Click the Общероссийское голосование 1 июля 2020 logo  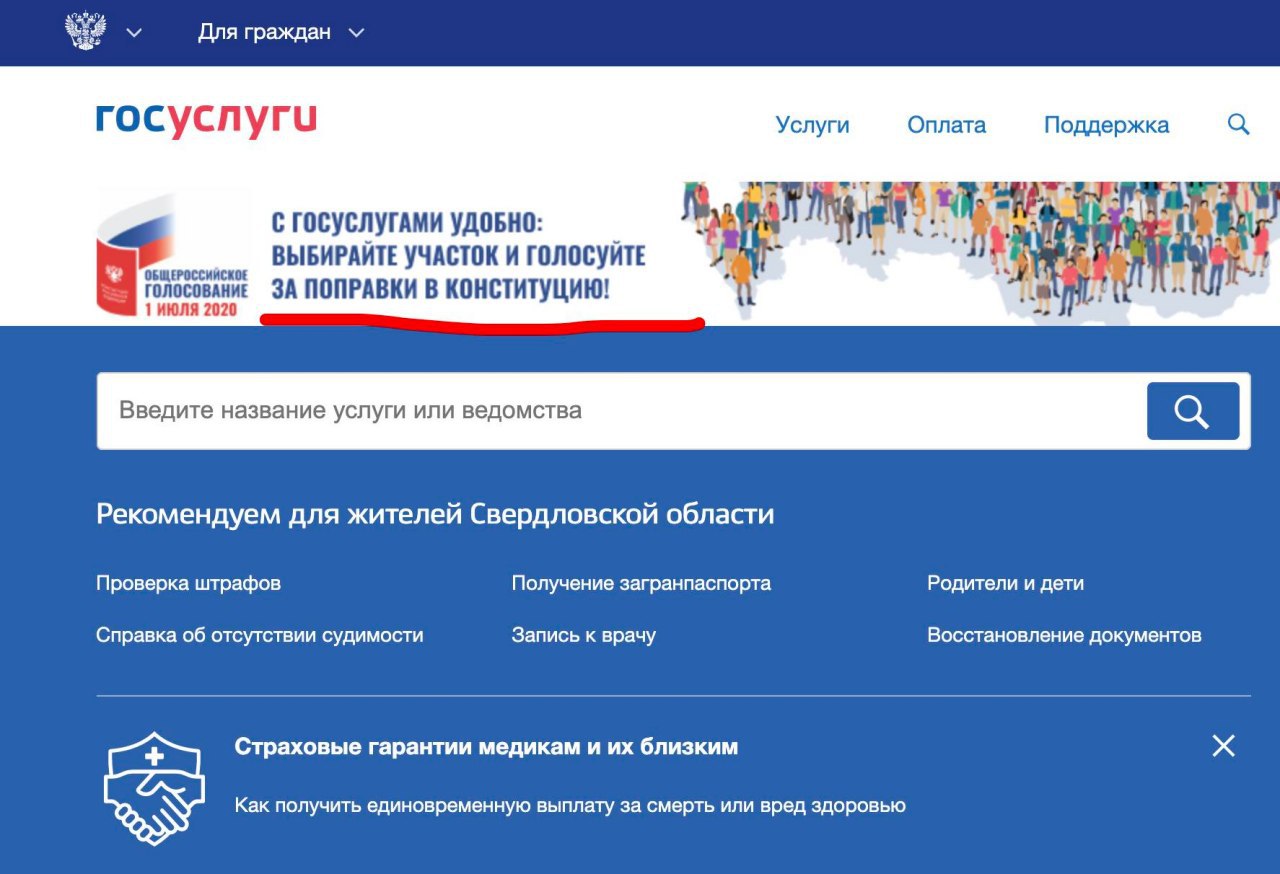click(x=172, y=255)
